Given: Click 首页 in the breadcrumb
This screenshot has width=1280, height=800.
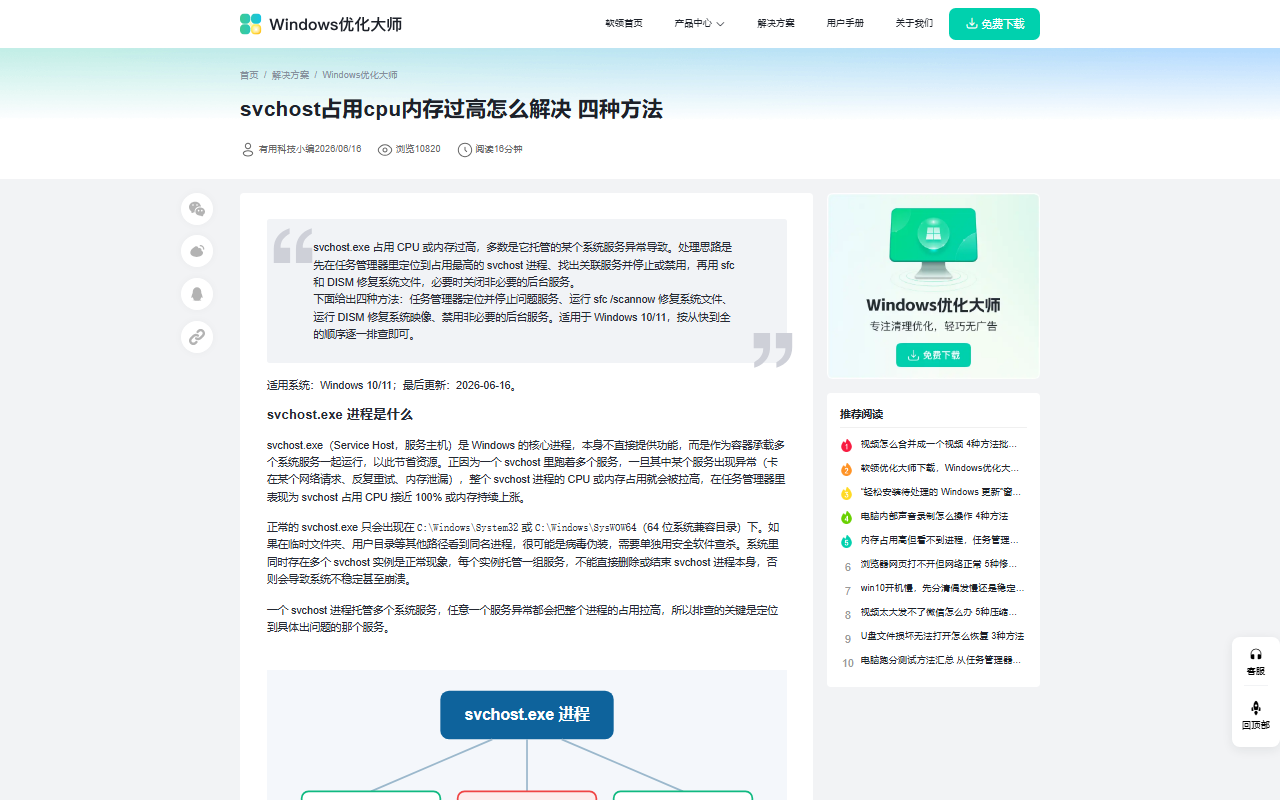Looking at the screenshot, I should click(249, 75).
